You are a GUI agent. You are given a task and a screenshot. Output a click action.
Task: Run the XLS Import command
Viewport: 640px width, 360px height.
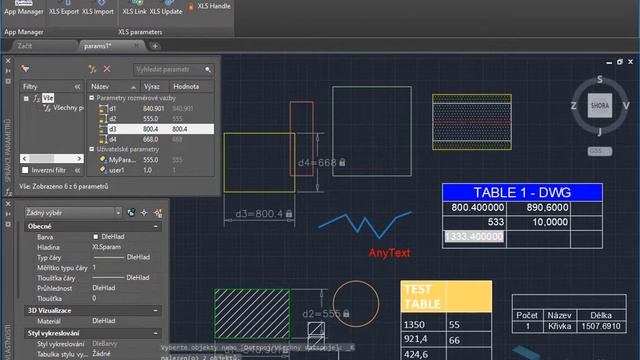pos(98,8)
